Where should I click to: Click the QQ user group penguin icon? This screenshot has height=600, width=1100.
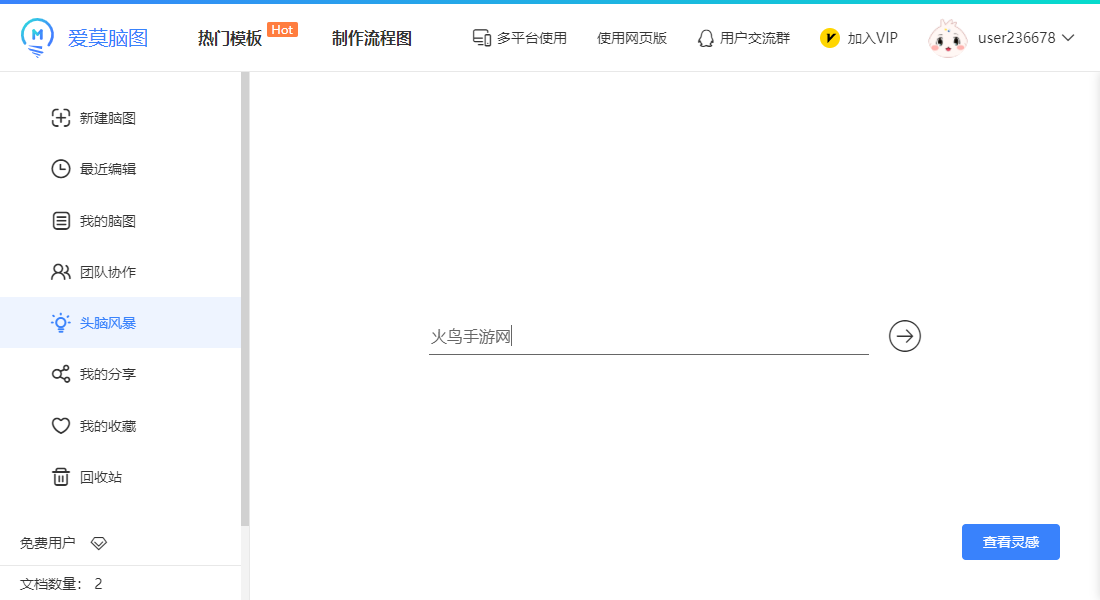tap(706, 38)
